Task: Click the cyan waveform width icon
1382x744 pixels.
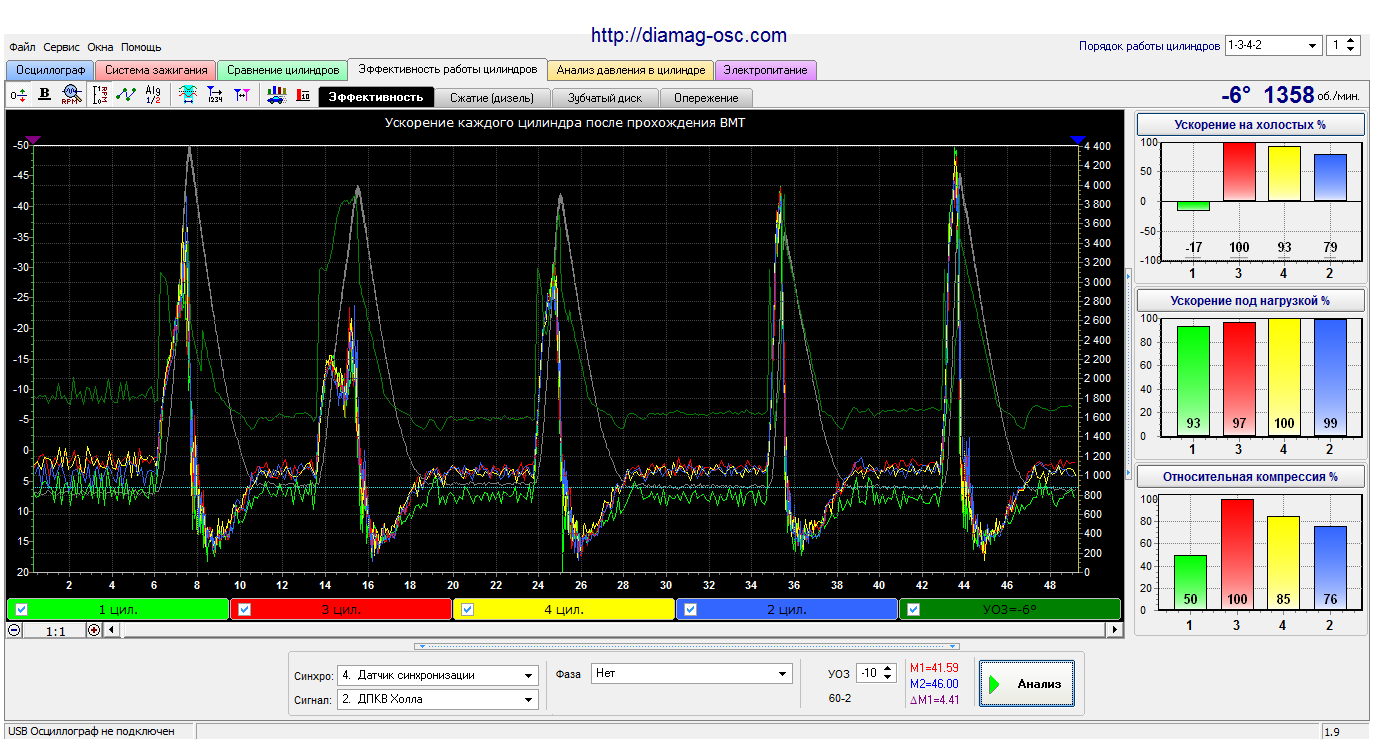Action: click(x=187, y=95)
